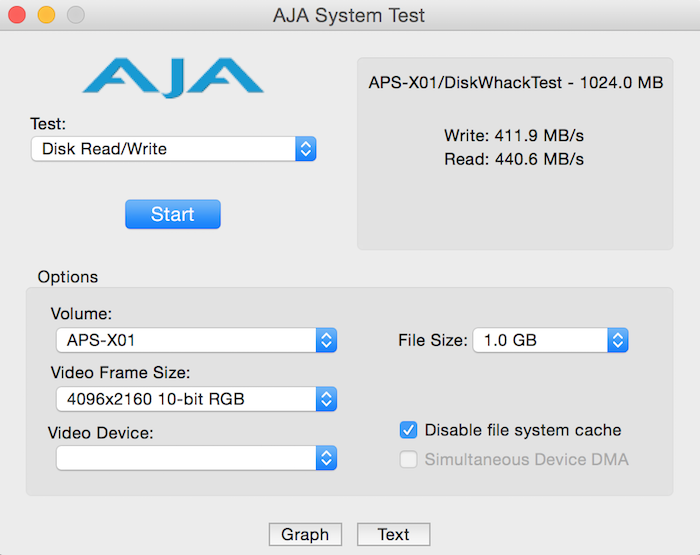Click the AJA logo image
This screenshot has height=555, width=700.
(x=173, y=78)
